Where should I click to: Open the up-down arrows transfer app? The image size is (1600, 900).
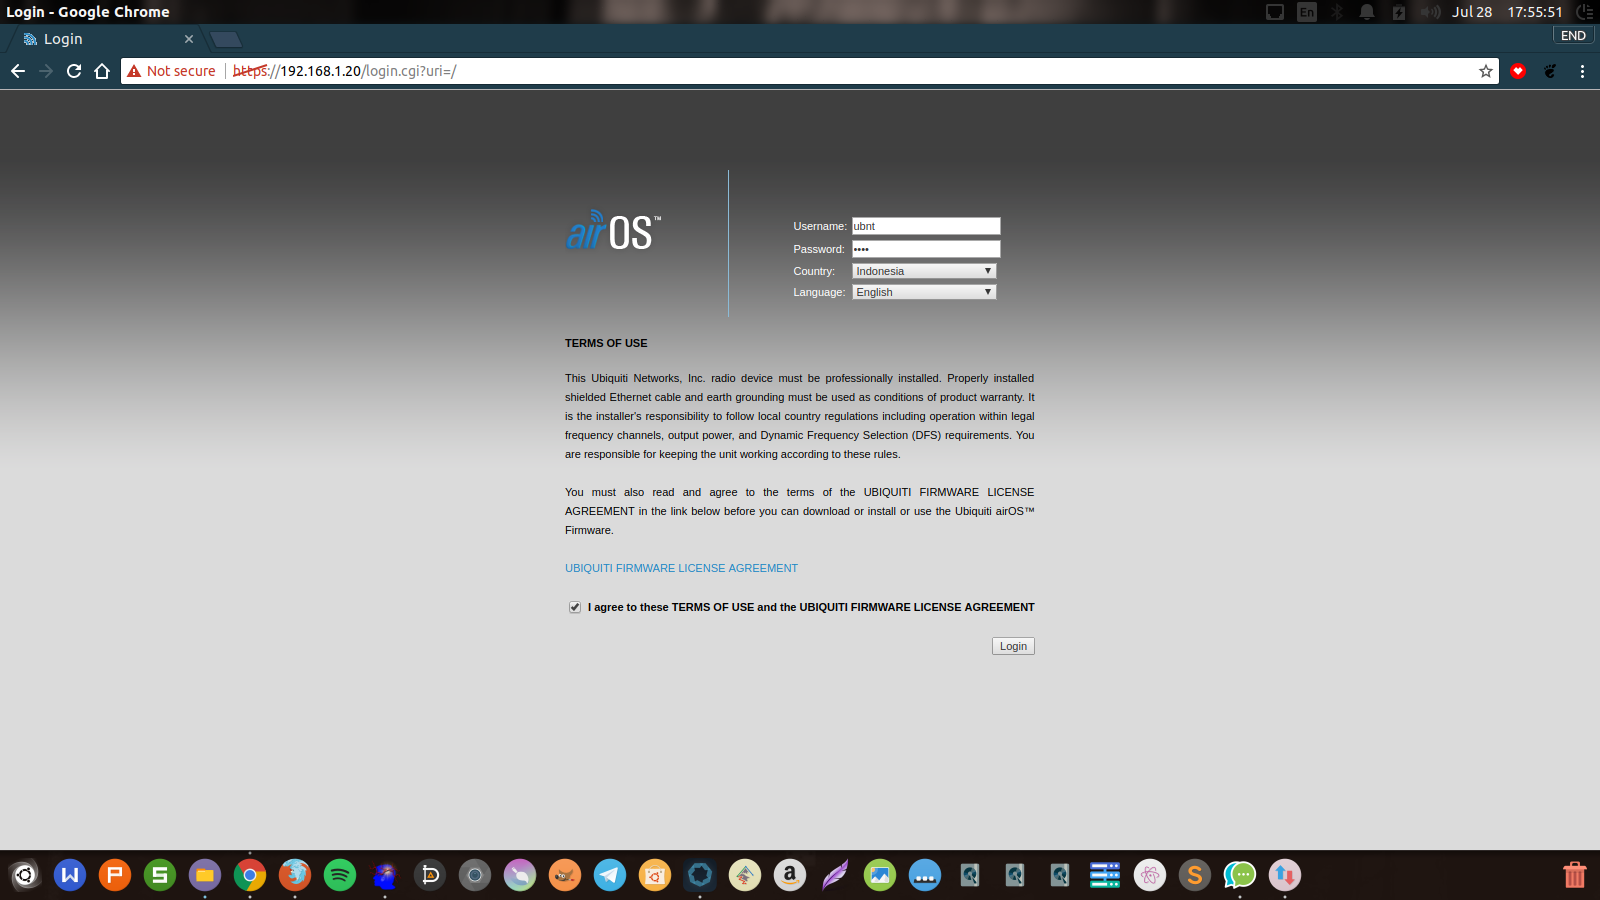(x=1285, y=875)
